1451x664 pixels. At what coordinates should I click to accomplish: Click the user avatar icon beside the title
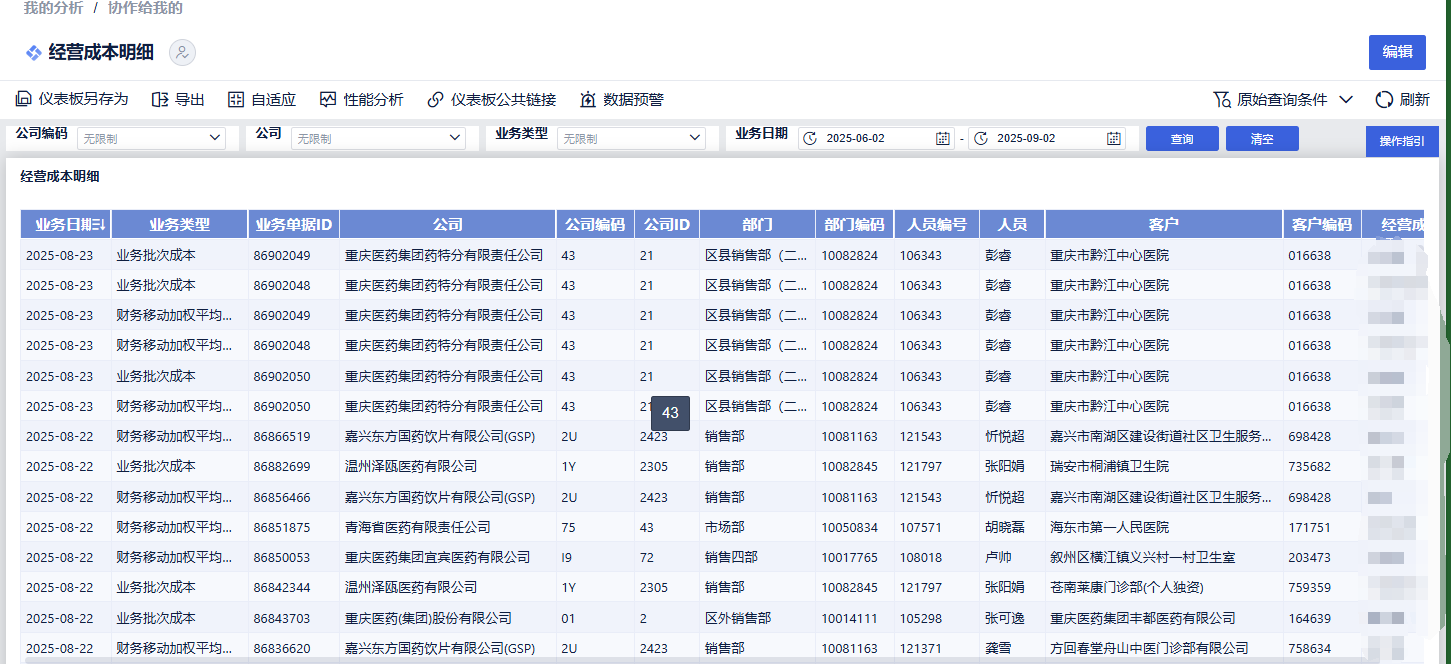182,53
